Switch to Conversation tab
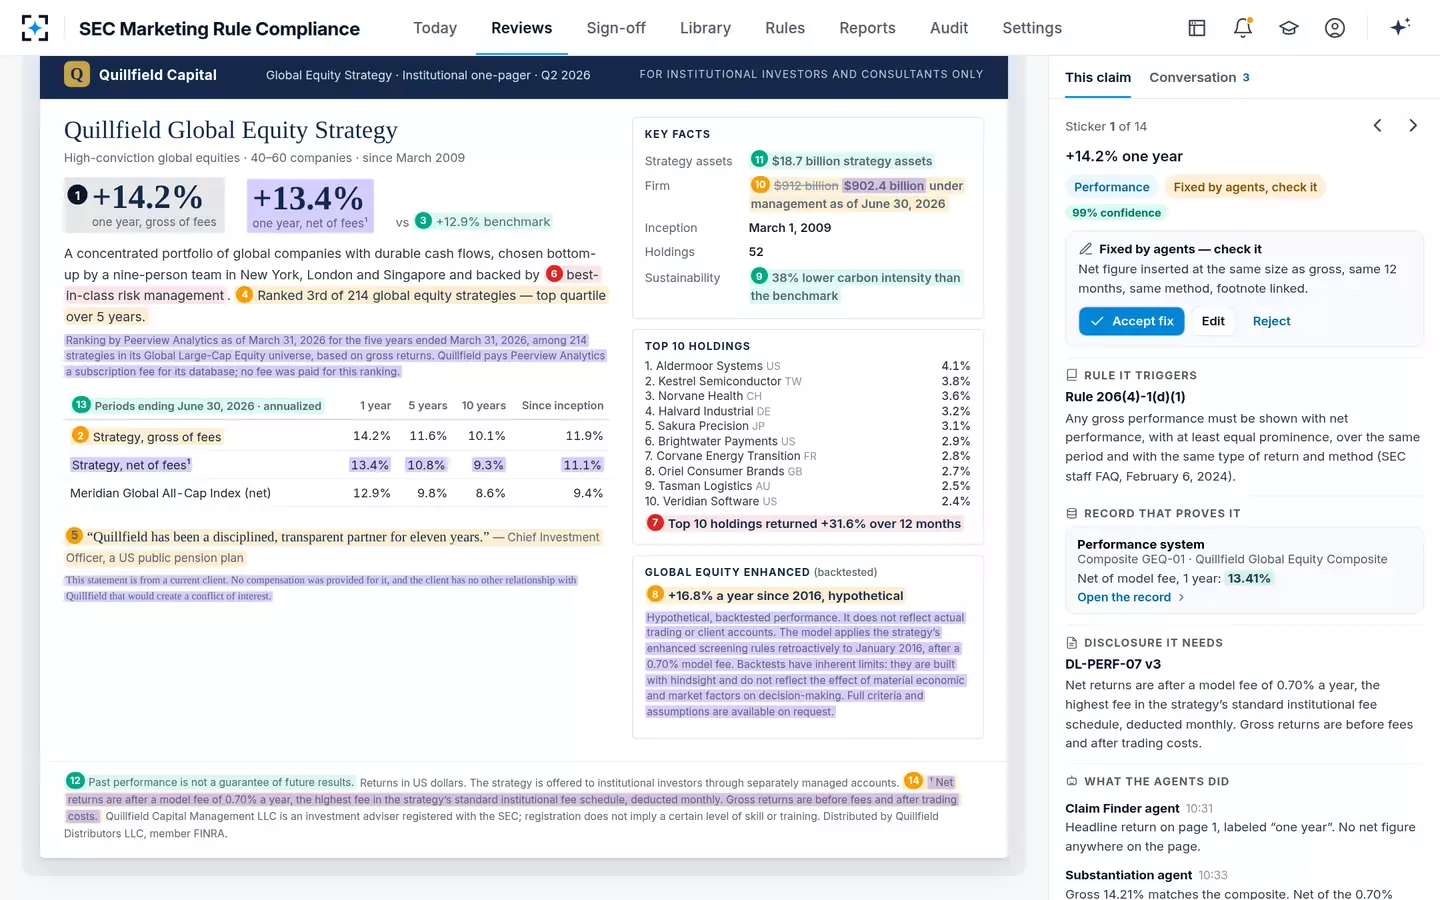Screen dimensions: 1440x900 click(x=1199, y=77)
